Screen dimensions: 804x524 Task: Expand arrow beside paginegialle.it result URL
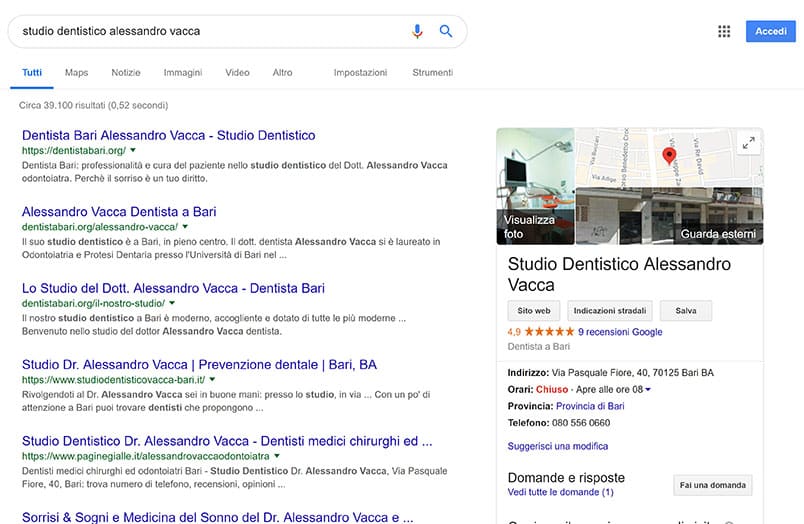tap(277, 456)
